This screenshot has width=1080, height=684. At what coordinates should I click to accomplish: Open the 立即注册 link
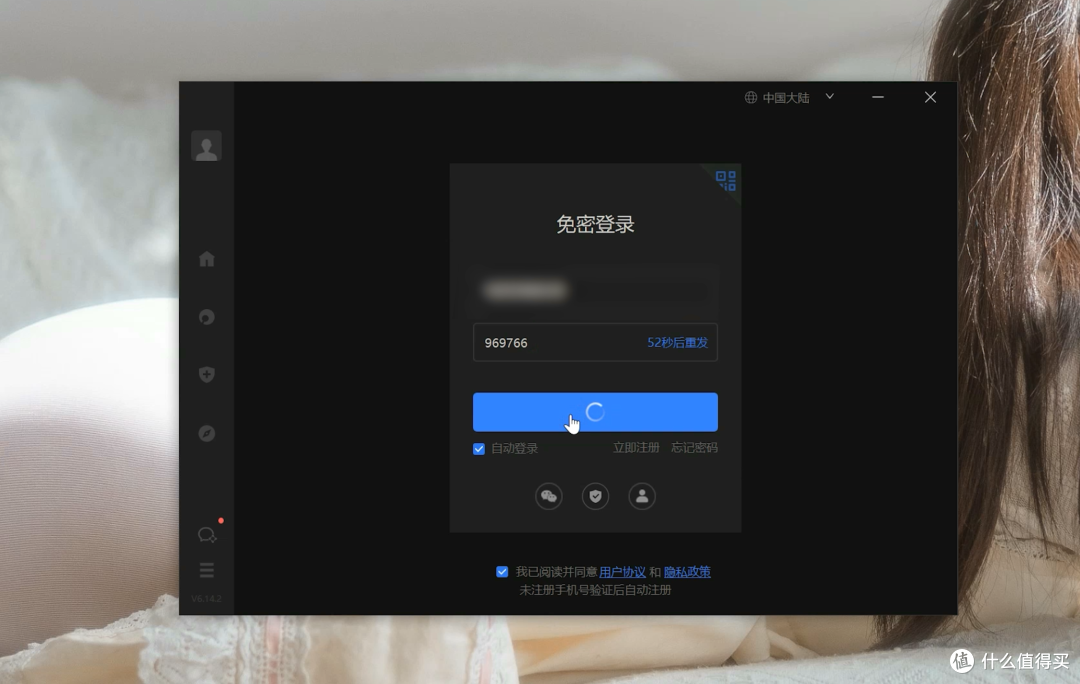(636, 448)
